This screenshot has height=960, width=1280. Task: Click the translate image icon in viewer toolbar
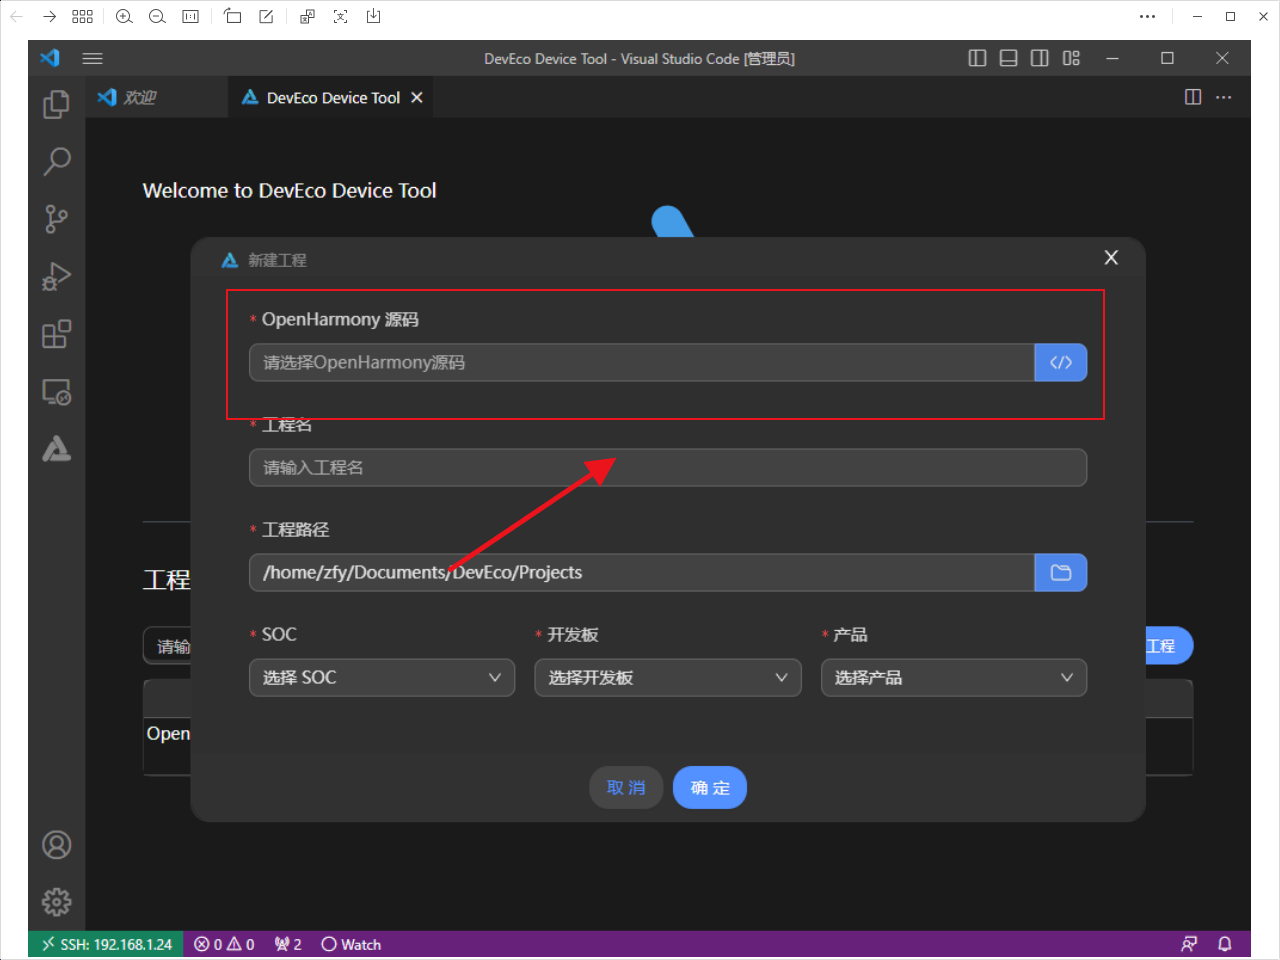point(308,16)
